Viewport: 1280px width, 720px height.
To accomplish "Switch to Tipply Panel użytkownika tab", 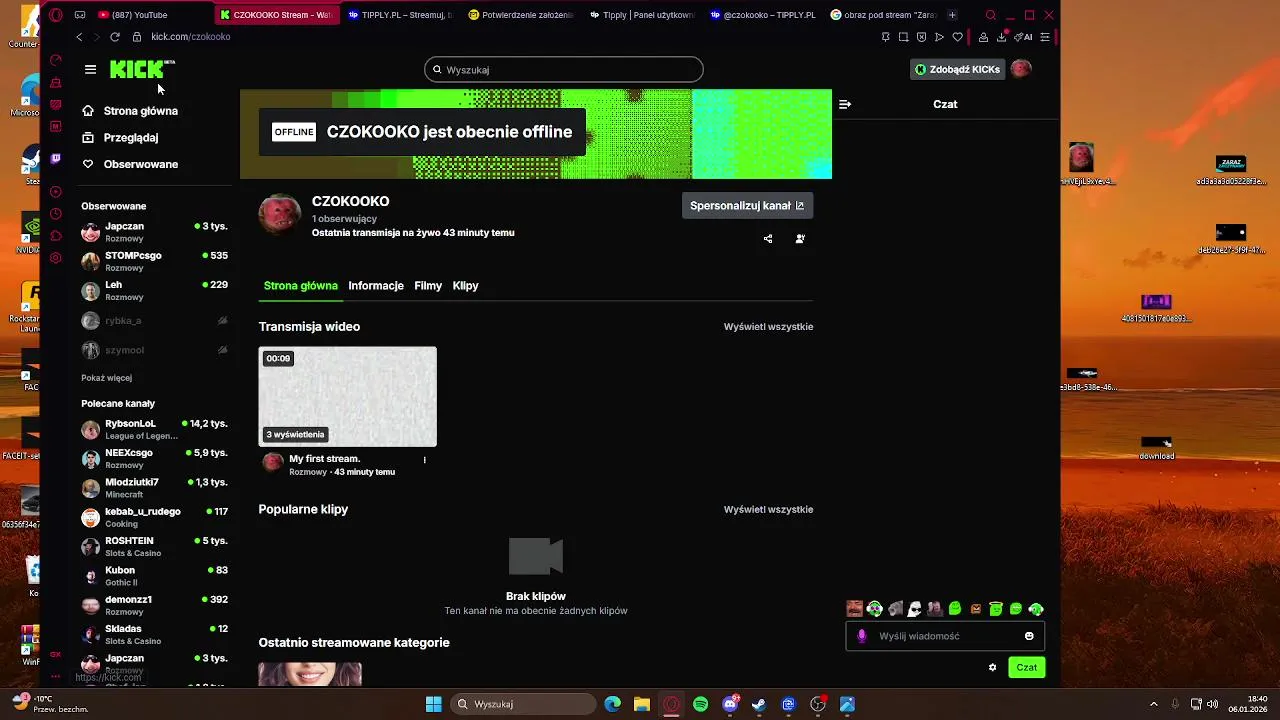I will pos(642,15).
